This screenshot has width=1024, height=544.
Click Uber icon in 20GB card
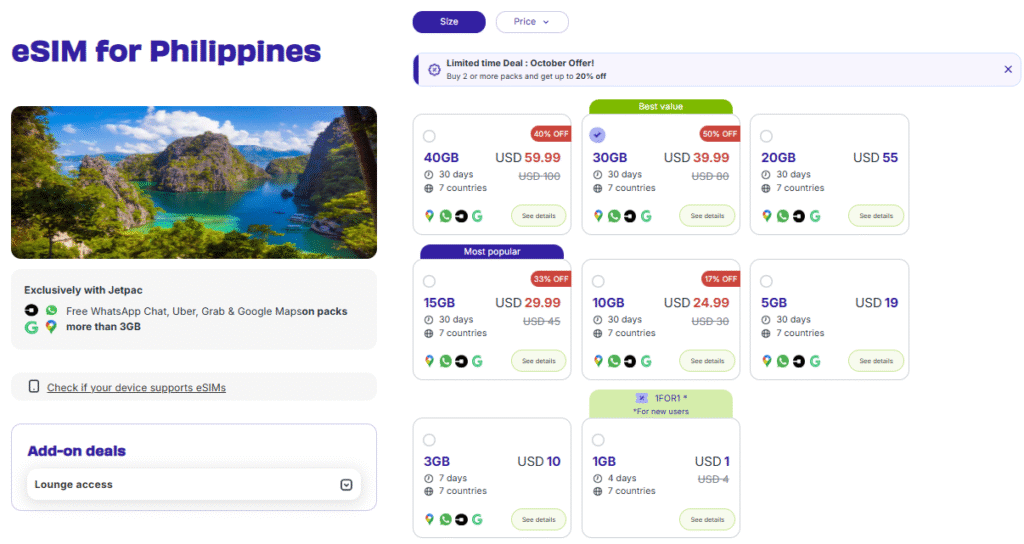797,216
